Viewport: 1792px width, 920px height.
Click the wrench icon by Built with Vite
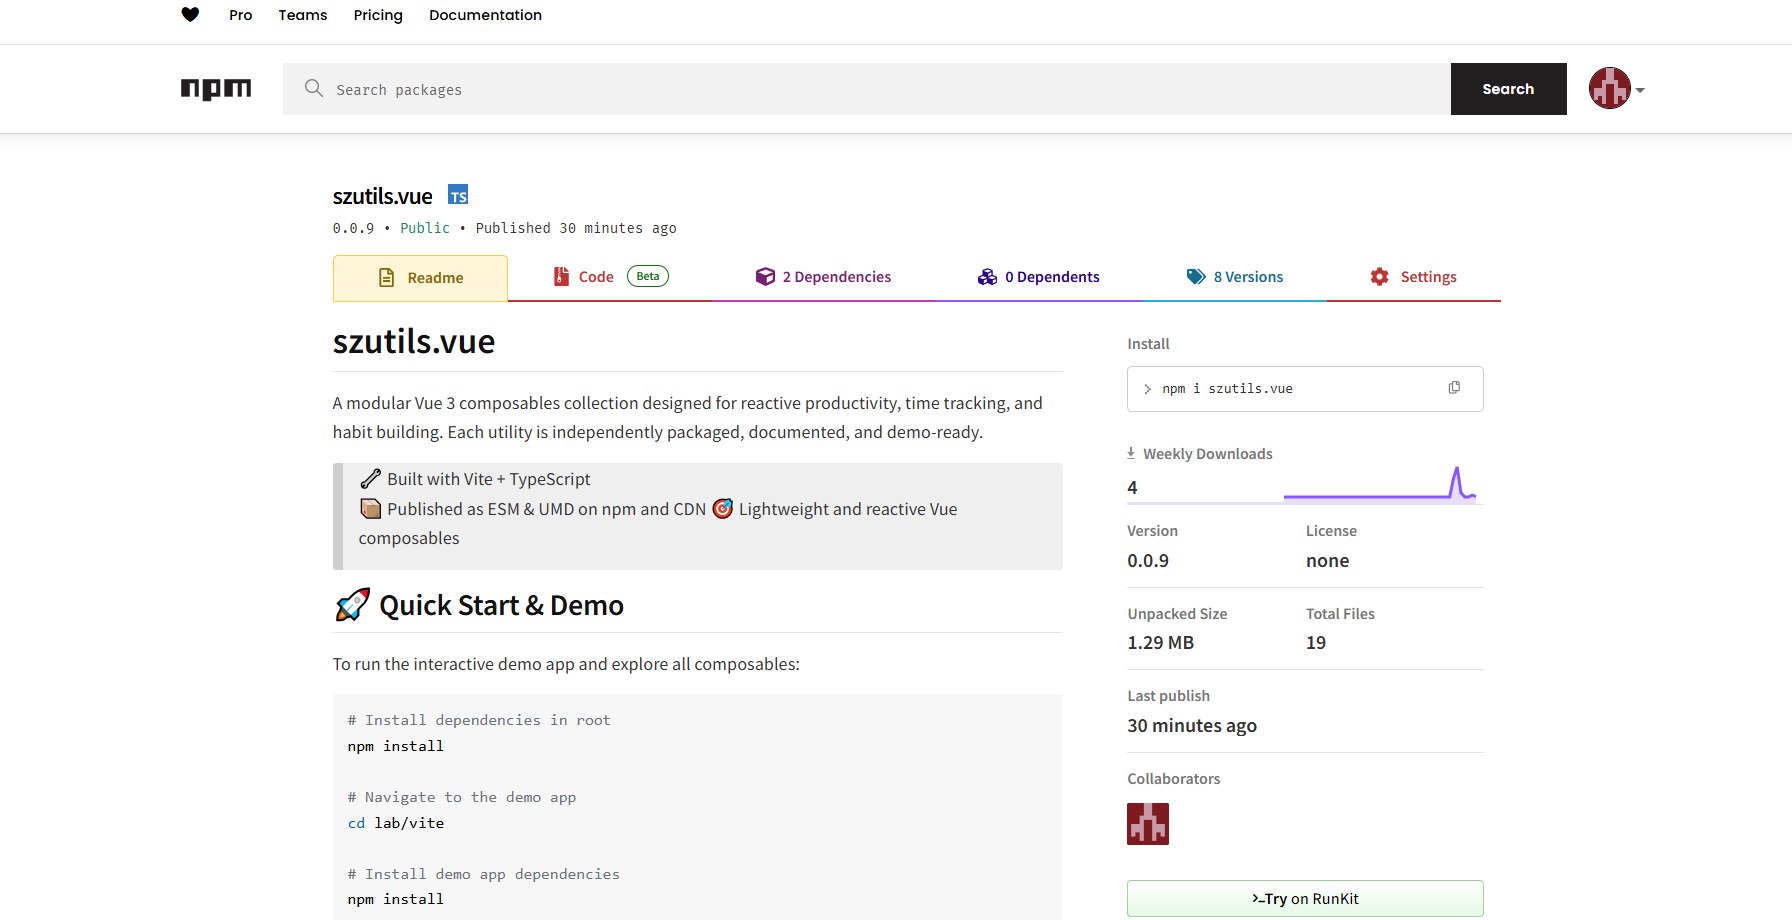tap(370, 479)
